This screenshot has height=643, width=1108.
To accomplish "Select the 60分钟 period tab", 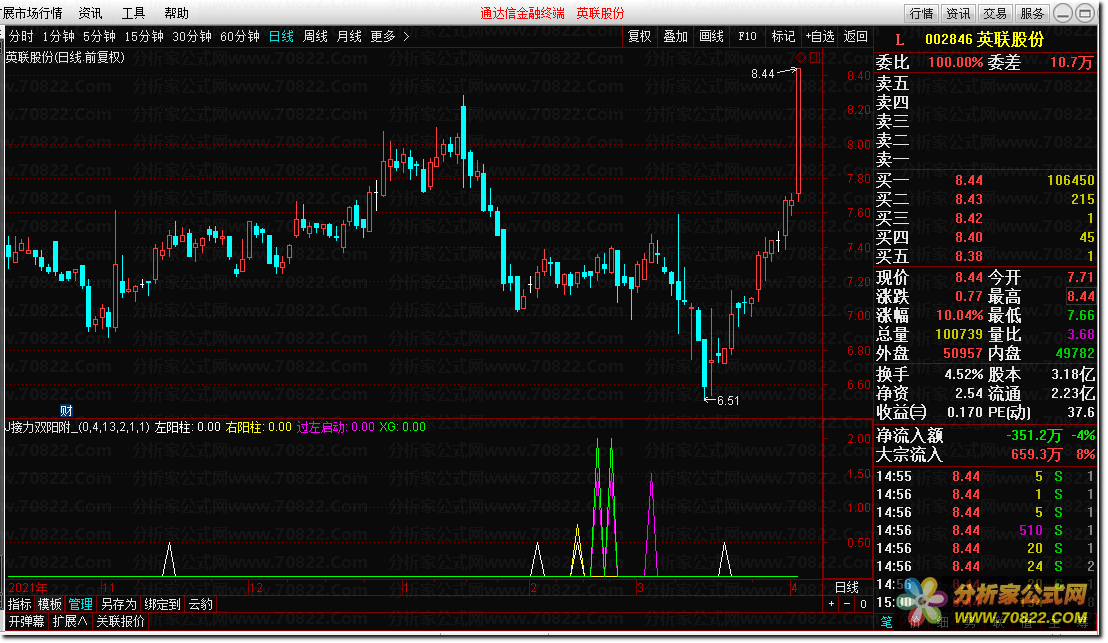I will 240,36.
